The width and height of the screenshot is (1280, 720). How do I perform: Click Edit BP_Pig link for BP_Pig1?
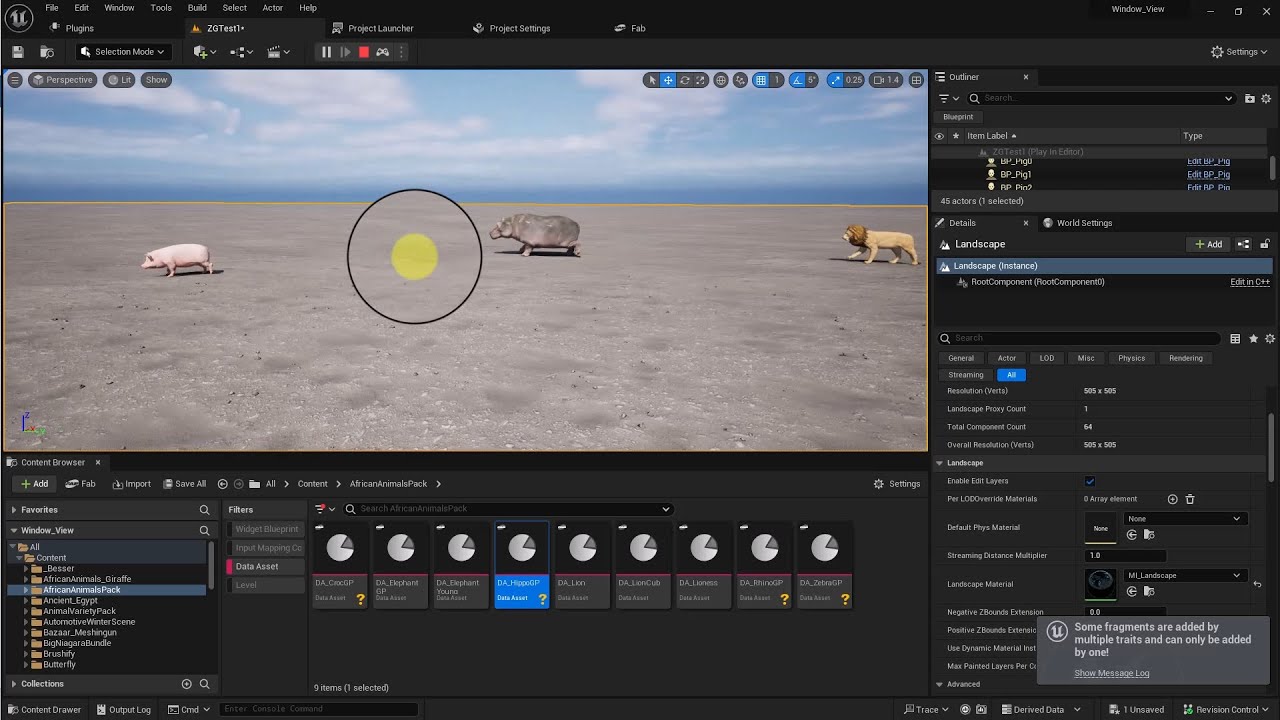(x=1208, y=174)
